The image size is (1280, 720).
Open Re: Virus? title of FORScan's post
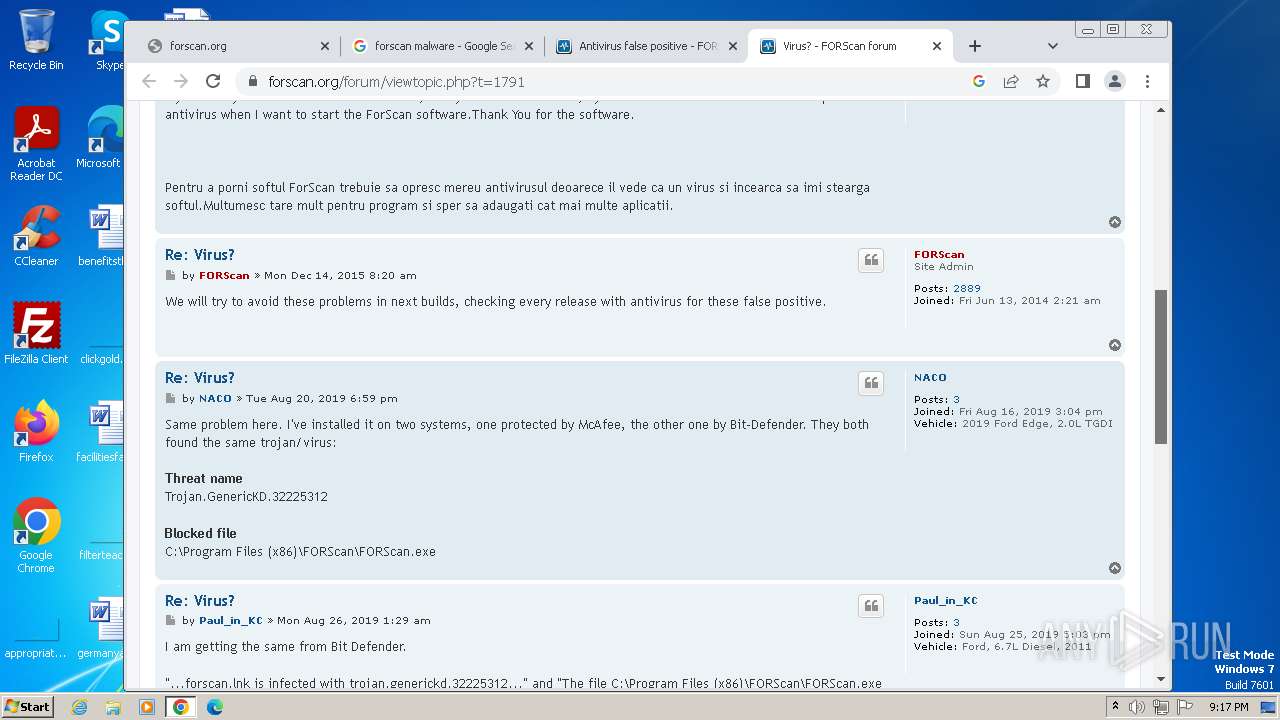point(200,255)
